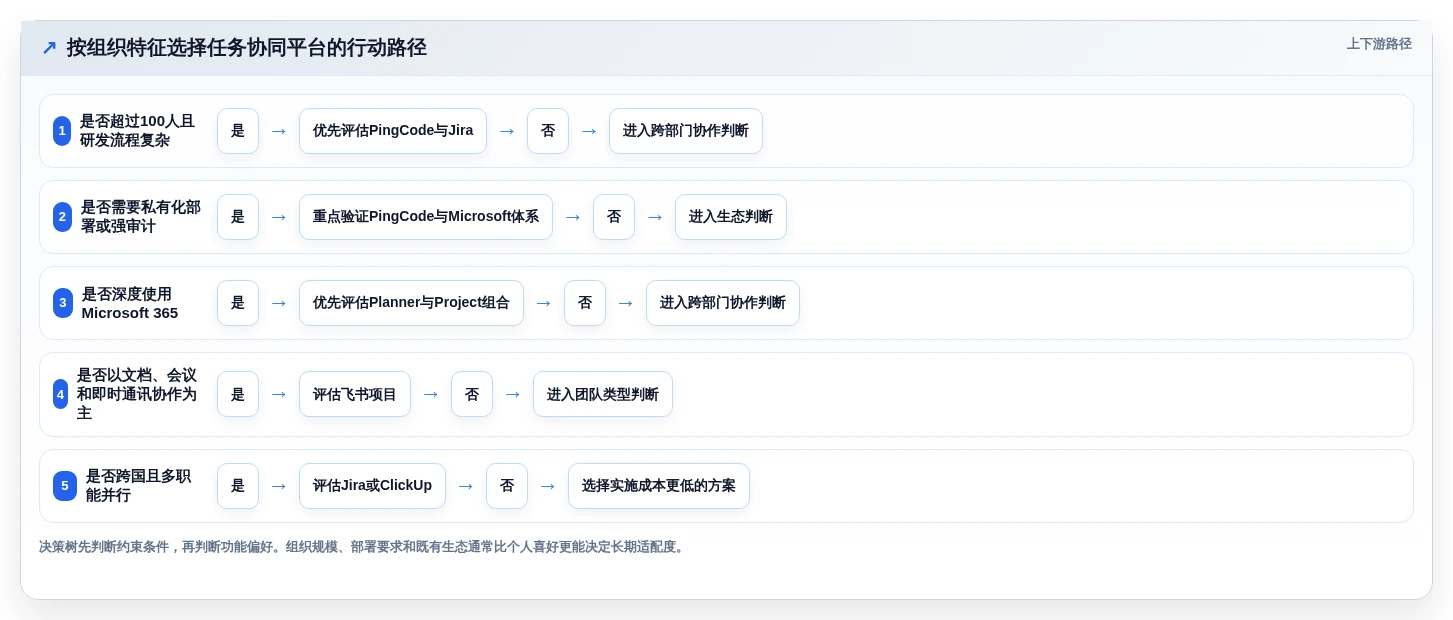Click 进入跨部门协作判断 in row 3

[723, 303]
